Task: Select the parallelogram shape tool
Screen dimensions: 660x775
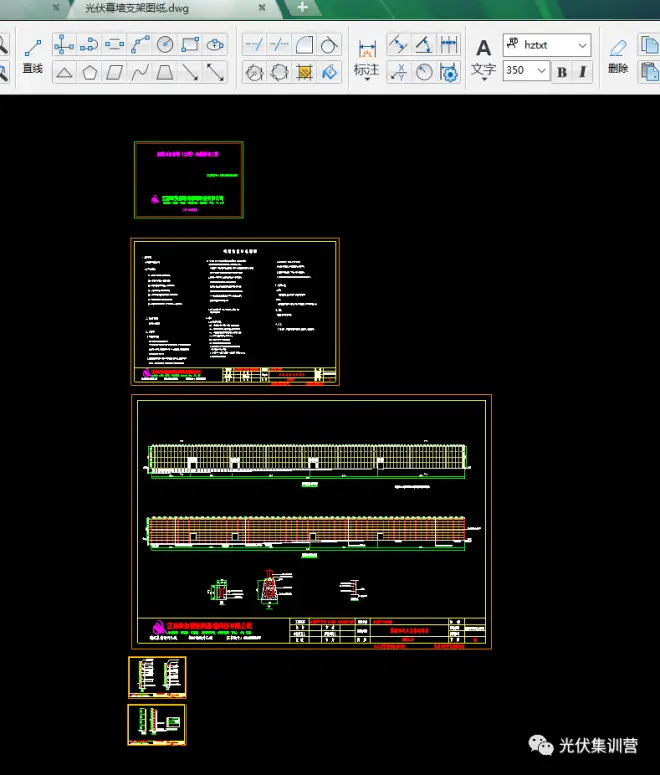Action: pos(115,73)
